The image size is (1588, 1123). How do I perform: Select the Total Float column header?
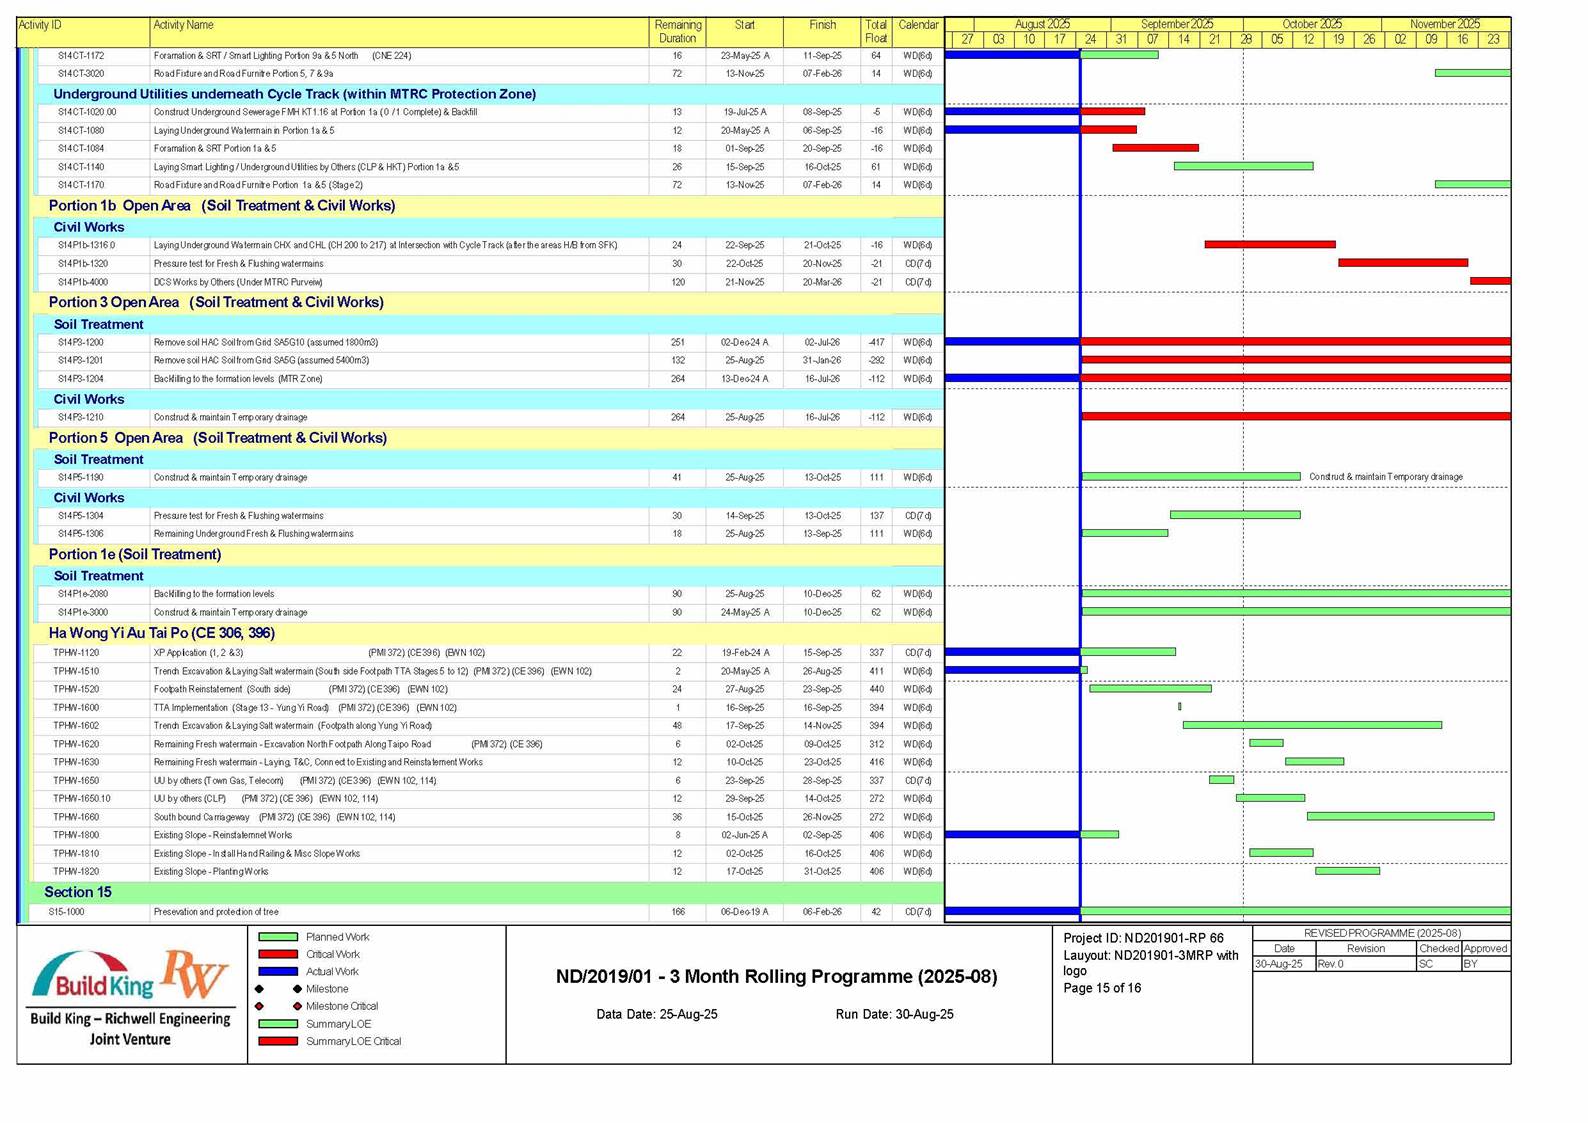[876, 32]
